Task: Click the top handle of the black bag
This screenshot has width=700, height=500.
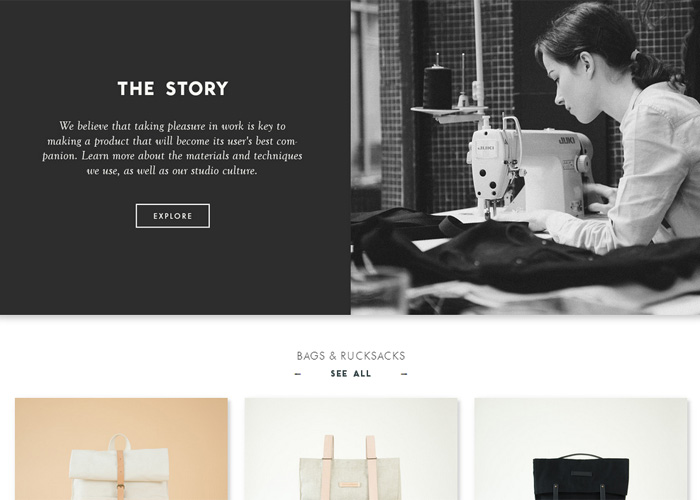Action: 580,456
